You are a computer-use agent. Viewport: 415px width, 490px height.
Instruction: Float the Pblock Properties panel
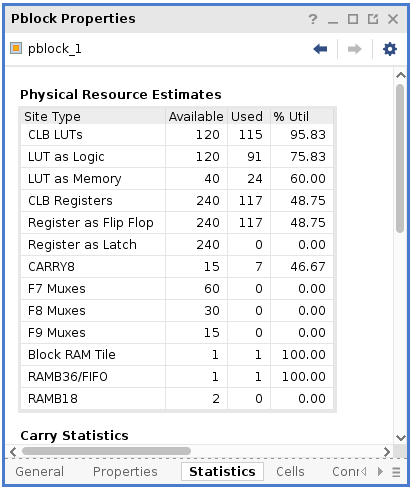coord(373,19)
